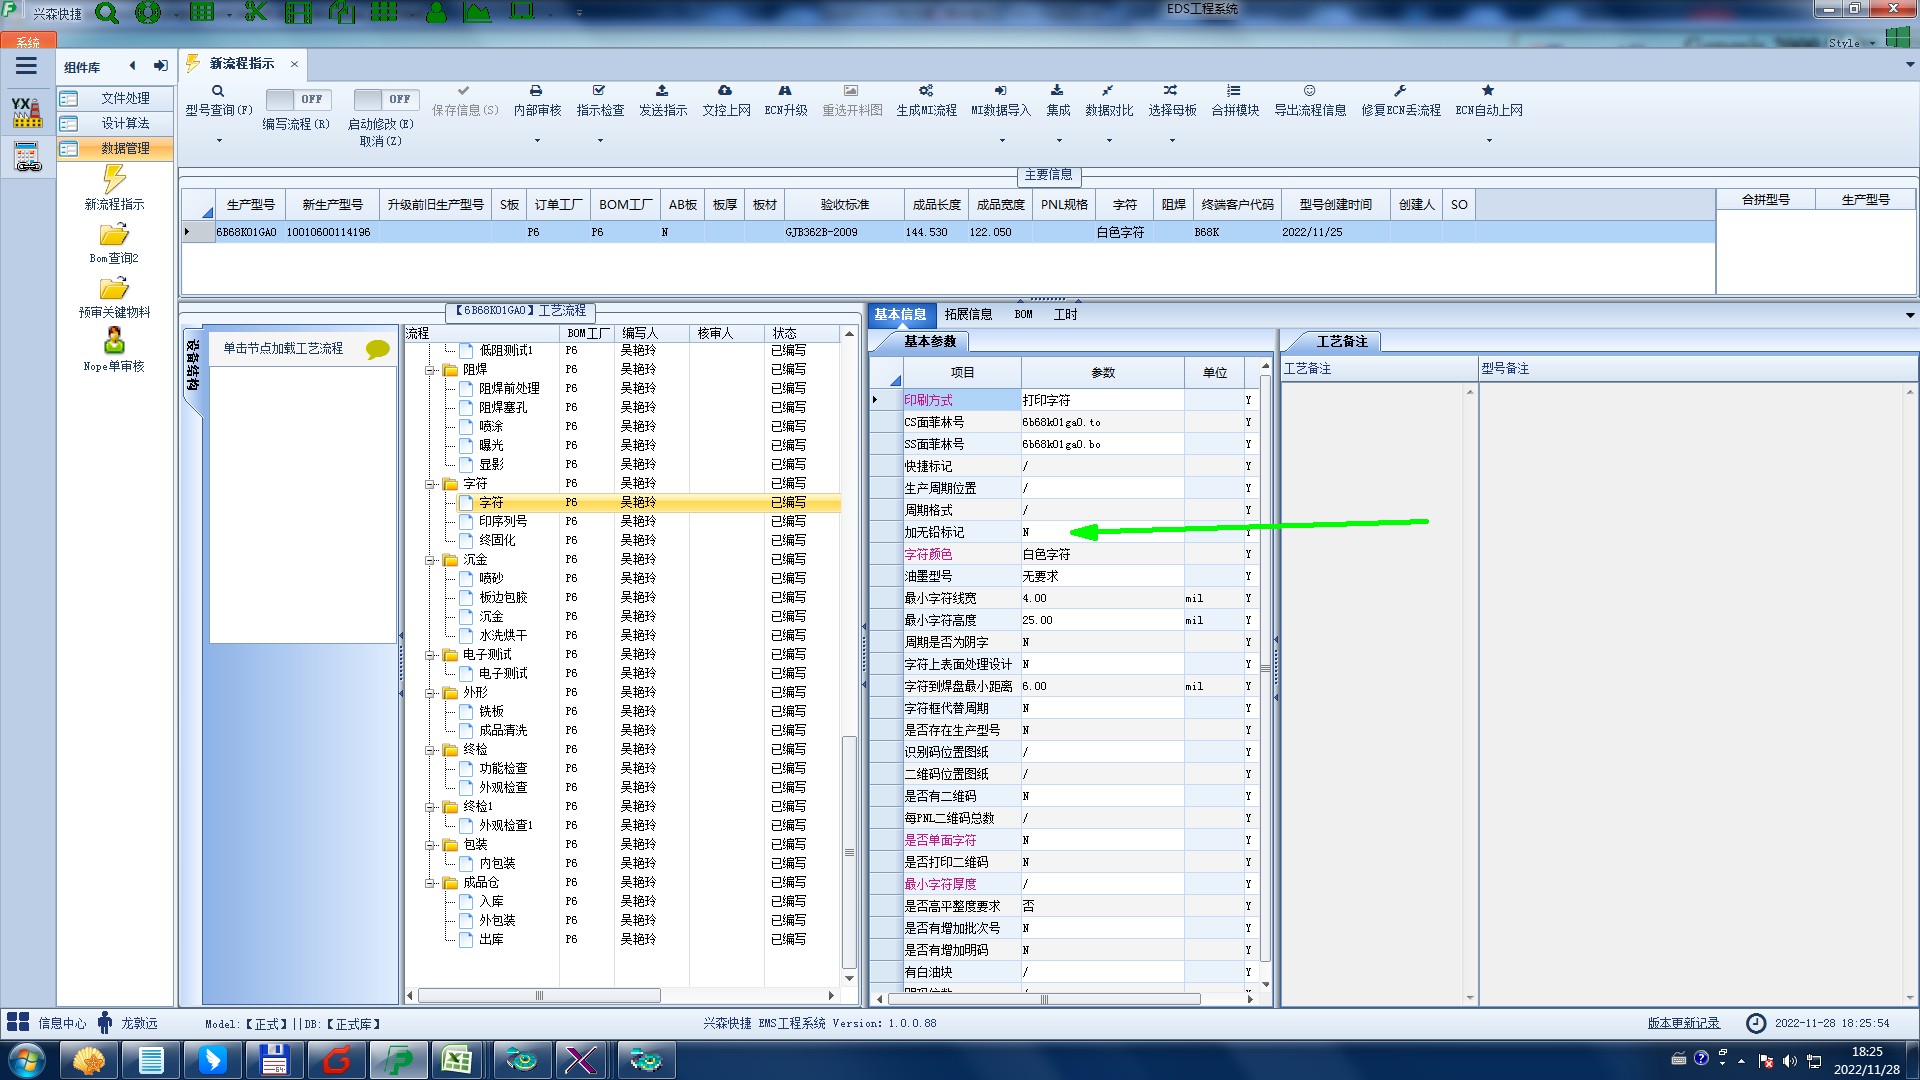Click the process tree horizontal scrollbar

539,996
